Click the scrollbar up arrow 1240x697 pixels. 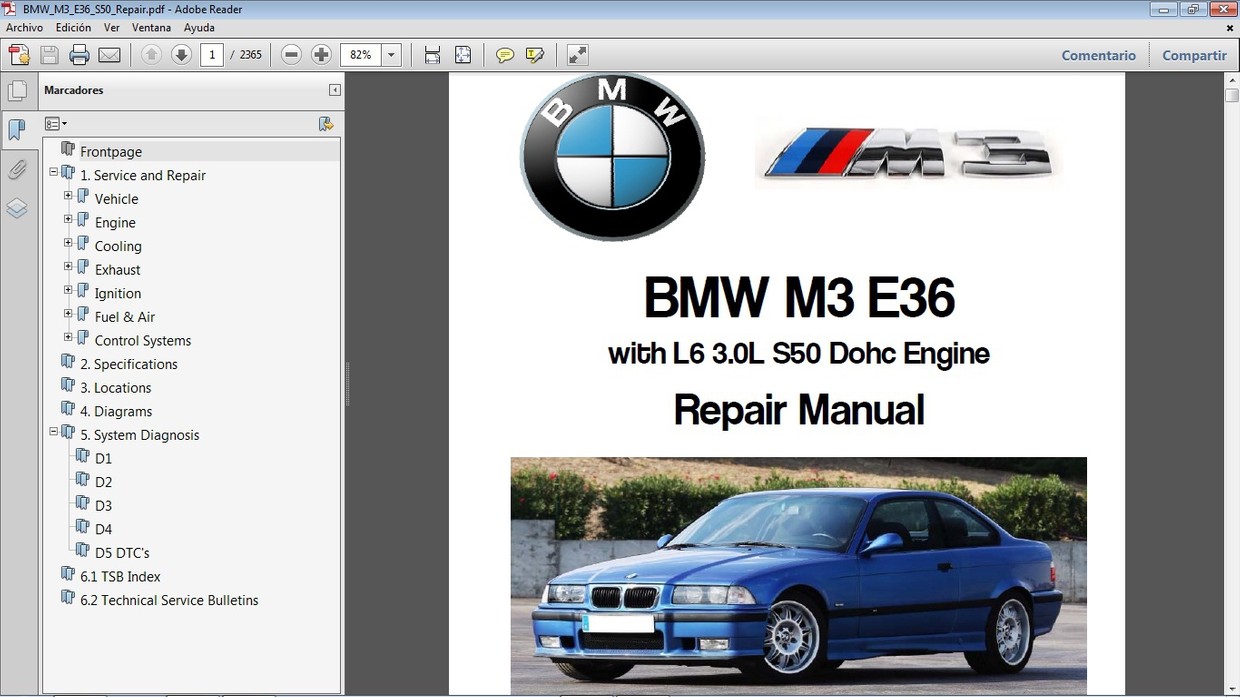[1232, 79]
